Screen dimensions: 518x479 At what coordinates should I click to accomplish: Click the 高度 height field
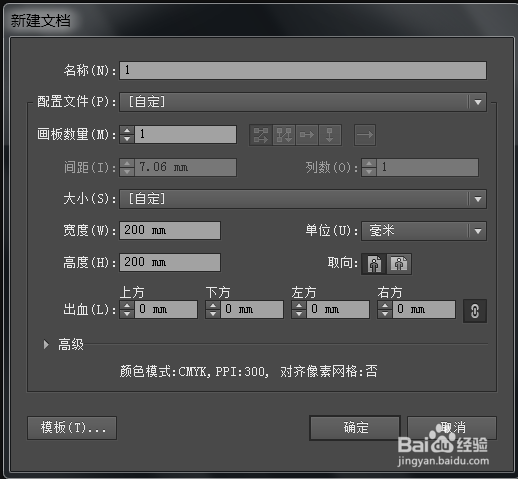pyautogui.click(x=170, y=262)
